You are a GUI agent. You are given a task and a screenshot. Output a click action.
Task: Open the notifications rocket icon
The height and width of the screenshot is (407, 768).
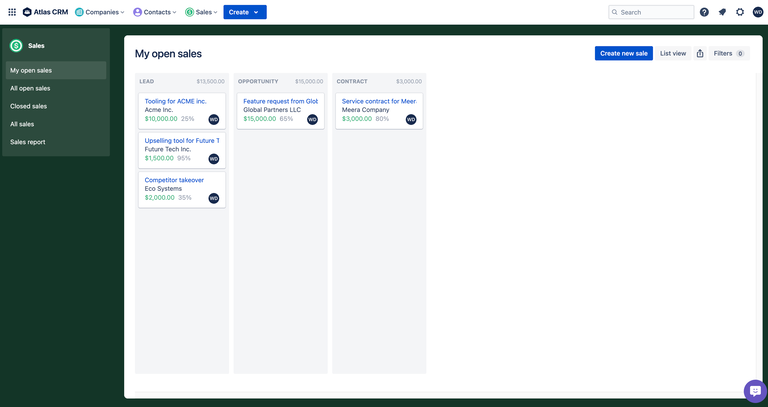point(722,12)
